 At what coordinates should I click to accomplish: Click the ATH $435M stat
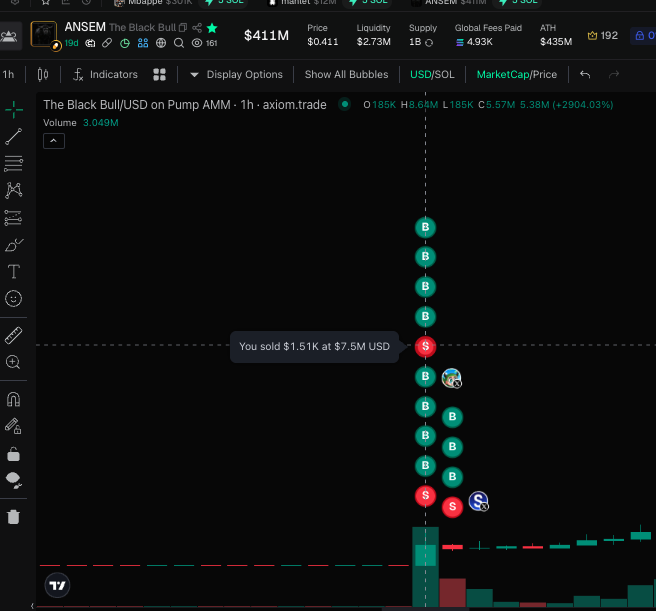(x=556, y=35)
